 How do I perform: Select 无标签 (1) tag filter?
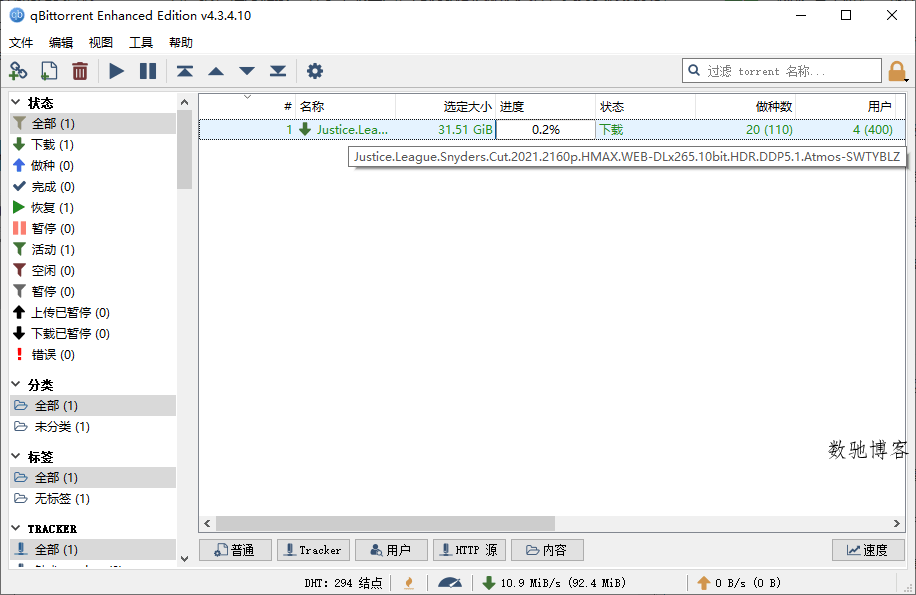tap(93, 498)
